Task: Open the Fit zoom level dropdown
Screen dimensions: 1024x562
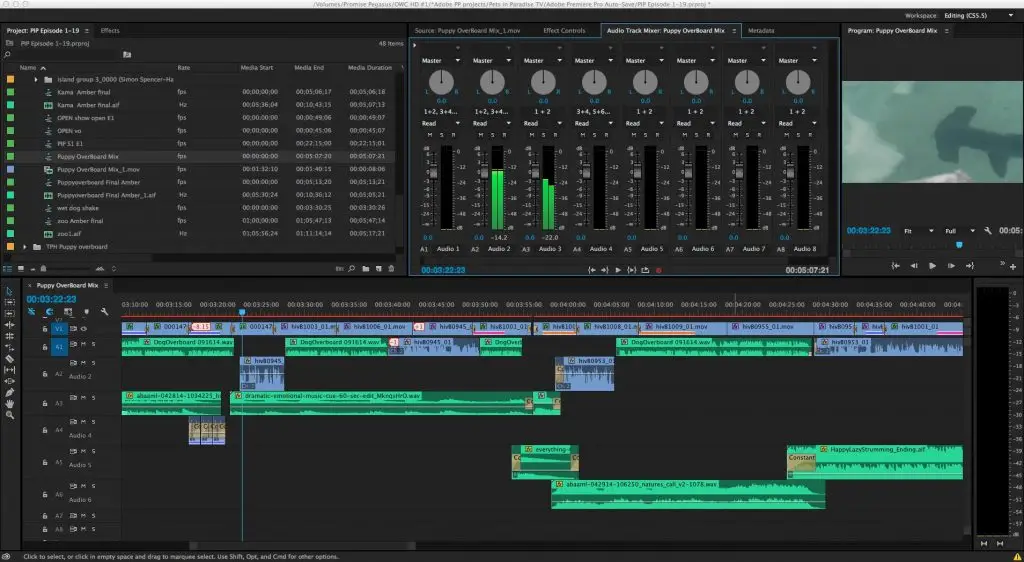Action: pyautogui.click(x=918, y=230)
